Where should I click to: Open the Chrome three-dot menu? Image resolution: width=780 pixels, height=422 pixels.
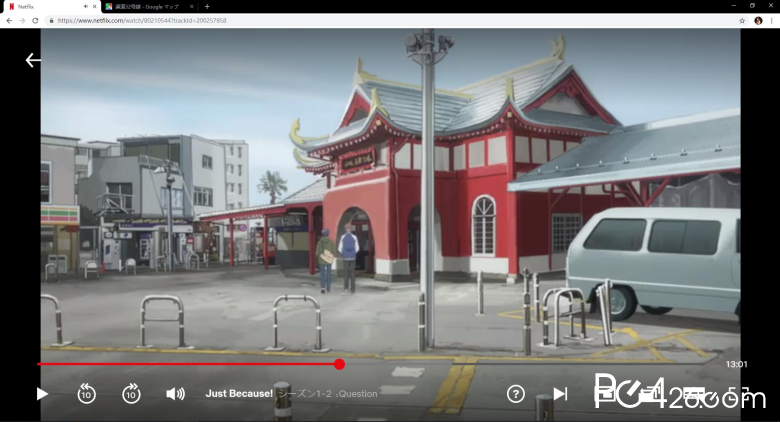[x=772, y=20]
